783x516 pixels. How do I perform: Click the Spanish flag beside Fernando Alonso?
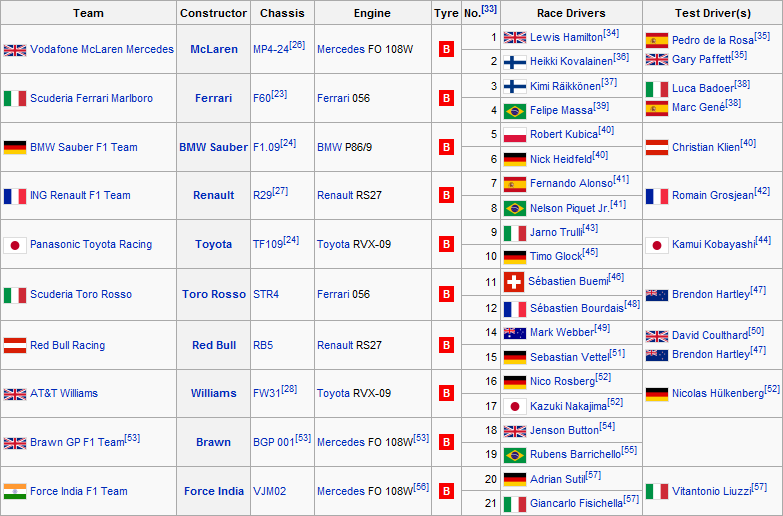click(515, 184)
